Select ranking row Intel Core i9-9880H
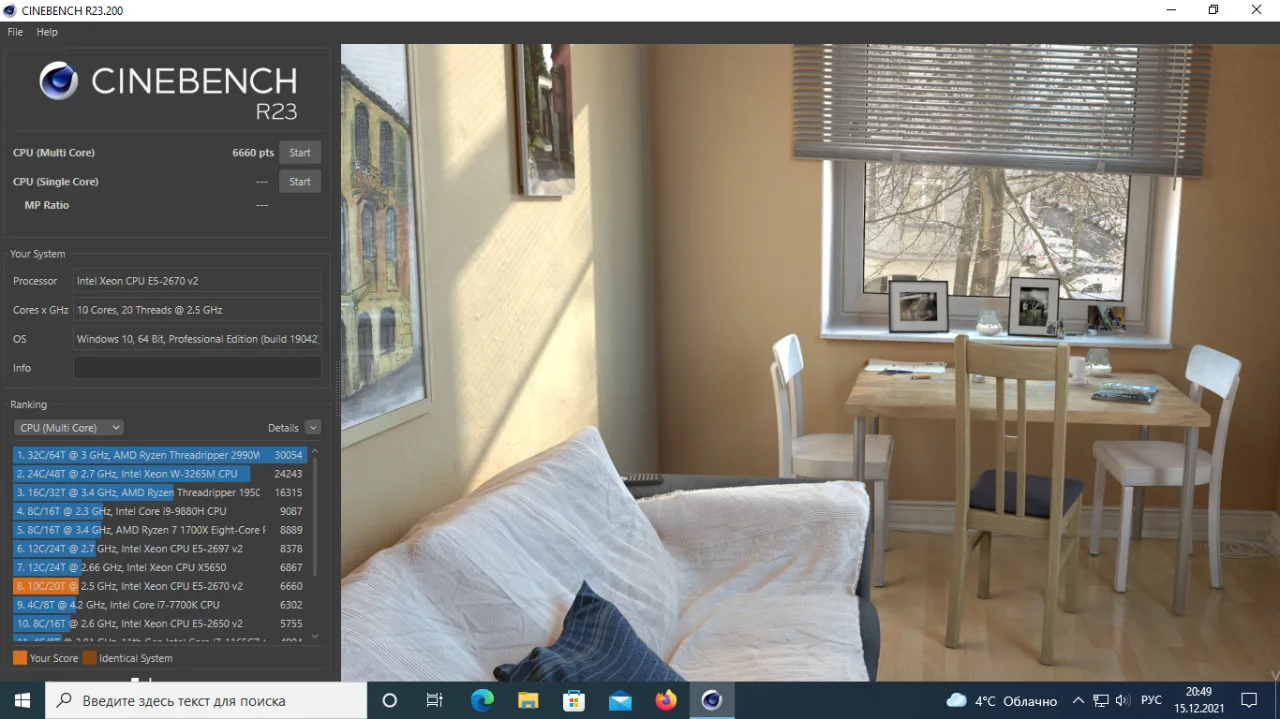The height and width of the screenshot is (719, 1280). 160,511
